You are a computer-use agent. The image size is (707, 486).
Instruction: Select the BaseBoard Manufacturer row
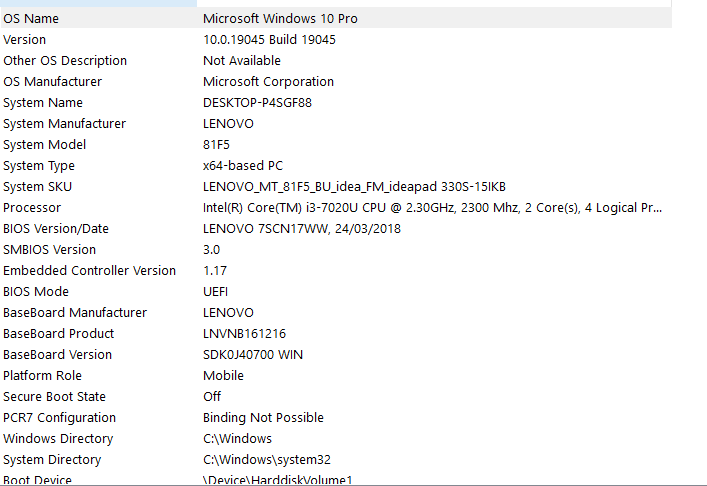(x=75, y=313)
